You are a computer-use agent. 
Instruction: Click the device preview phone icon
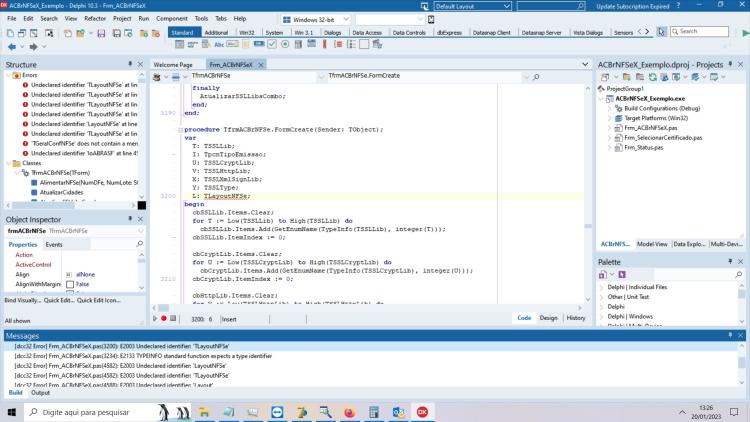[431, 20]
